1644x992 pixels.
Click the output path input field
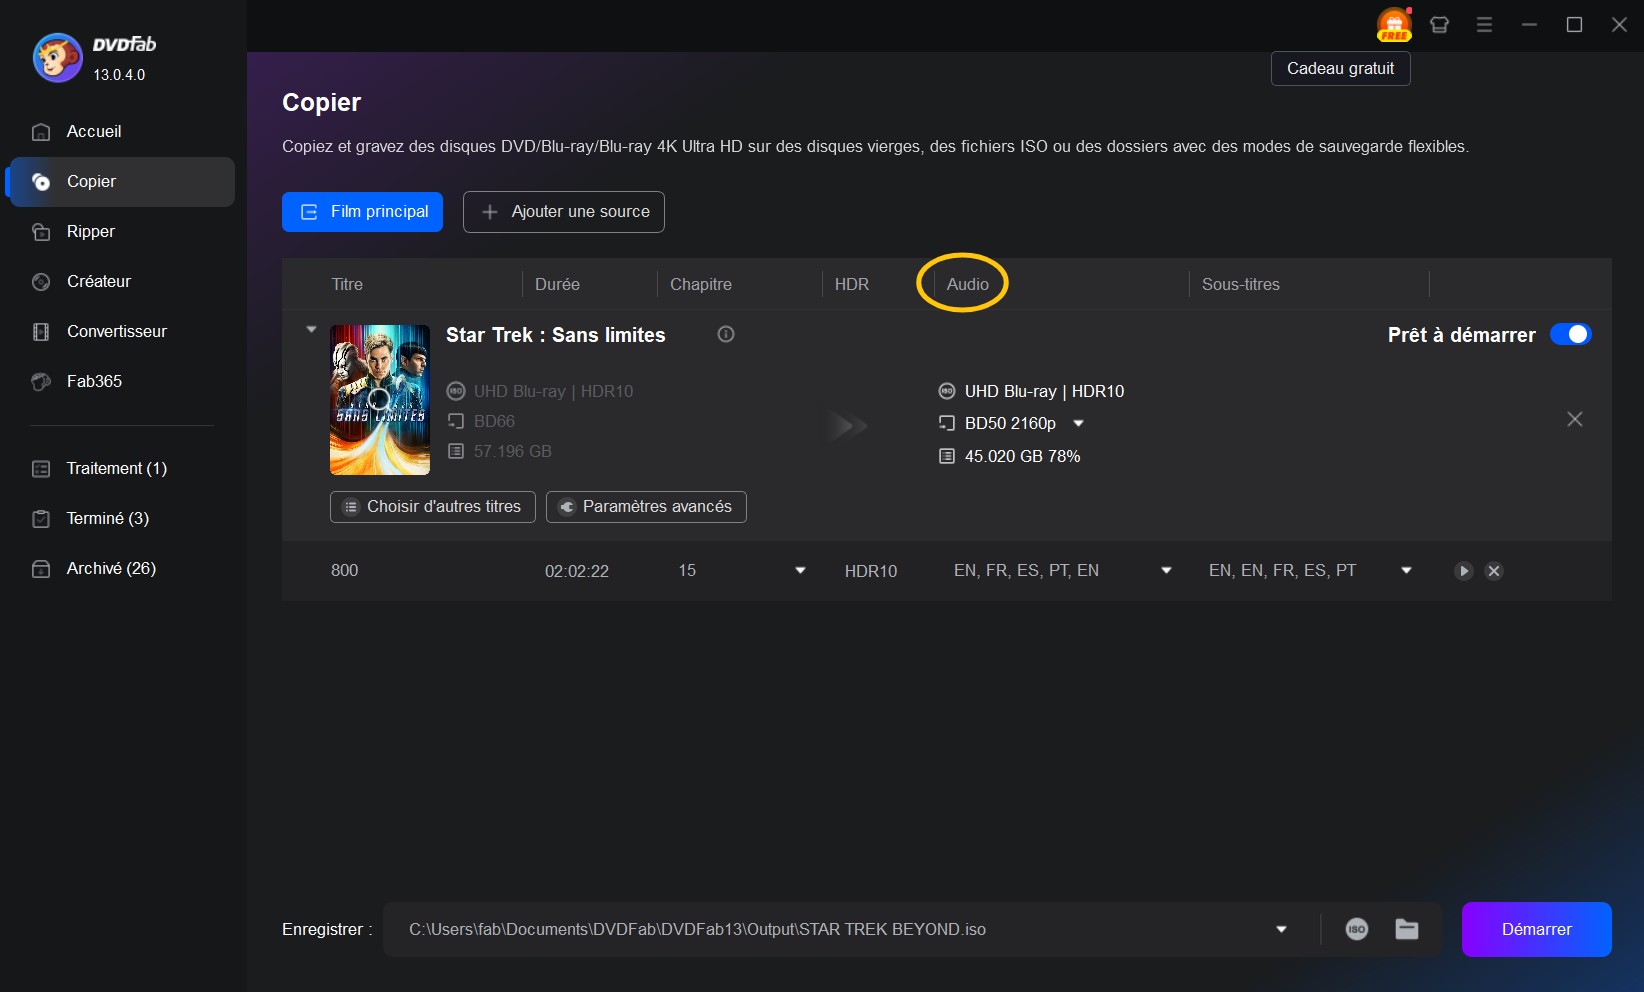[800, 929]
